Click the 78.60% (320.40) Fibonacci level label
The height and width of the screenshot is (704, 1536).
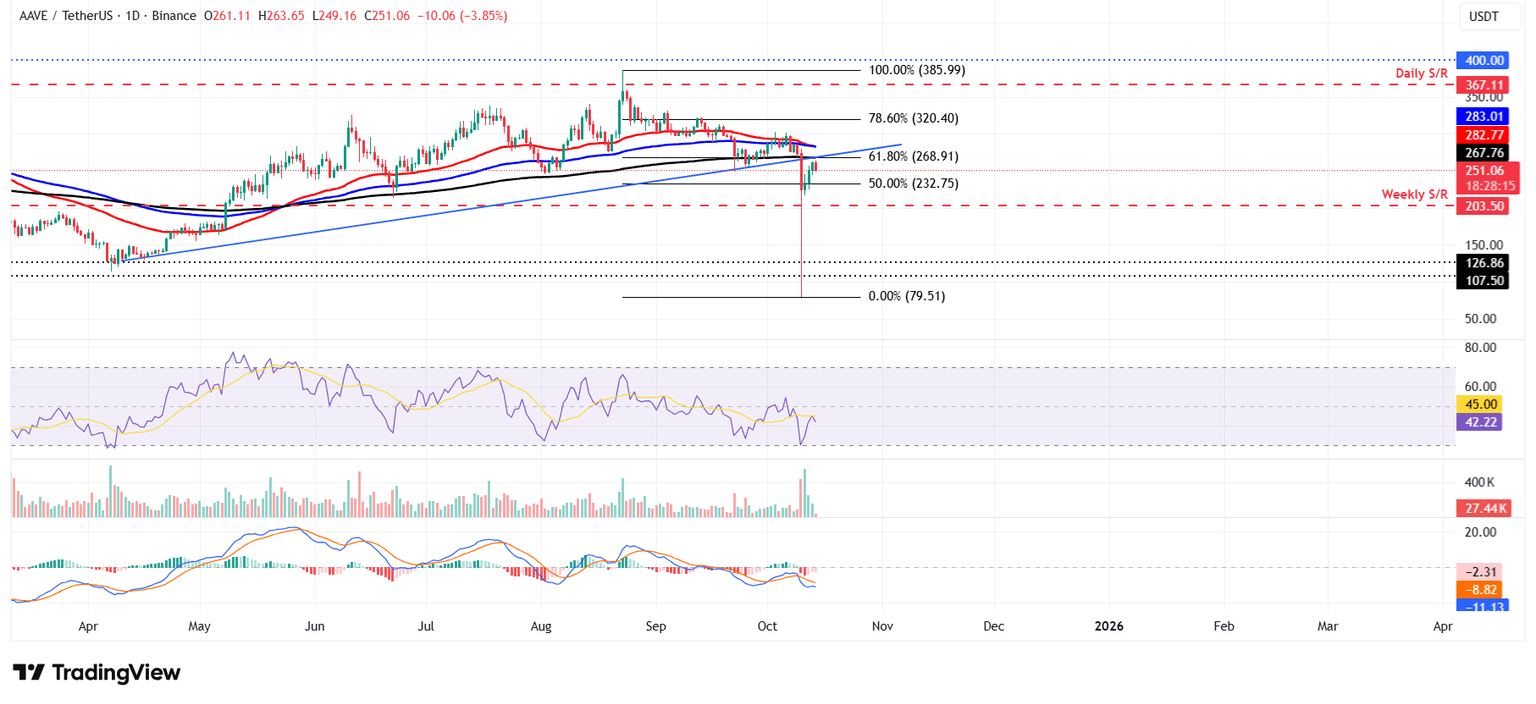[914, 118]
